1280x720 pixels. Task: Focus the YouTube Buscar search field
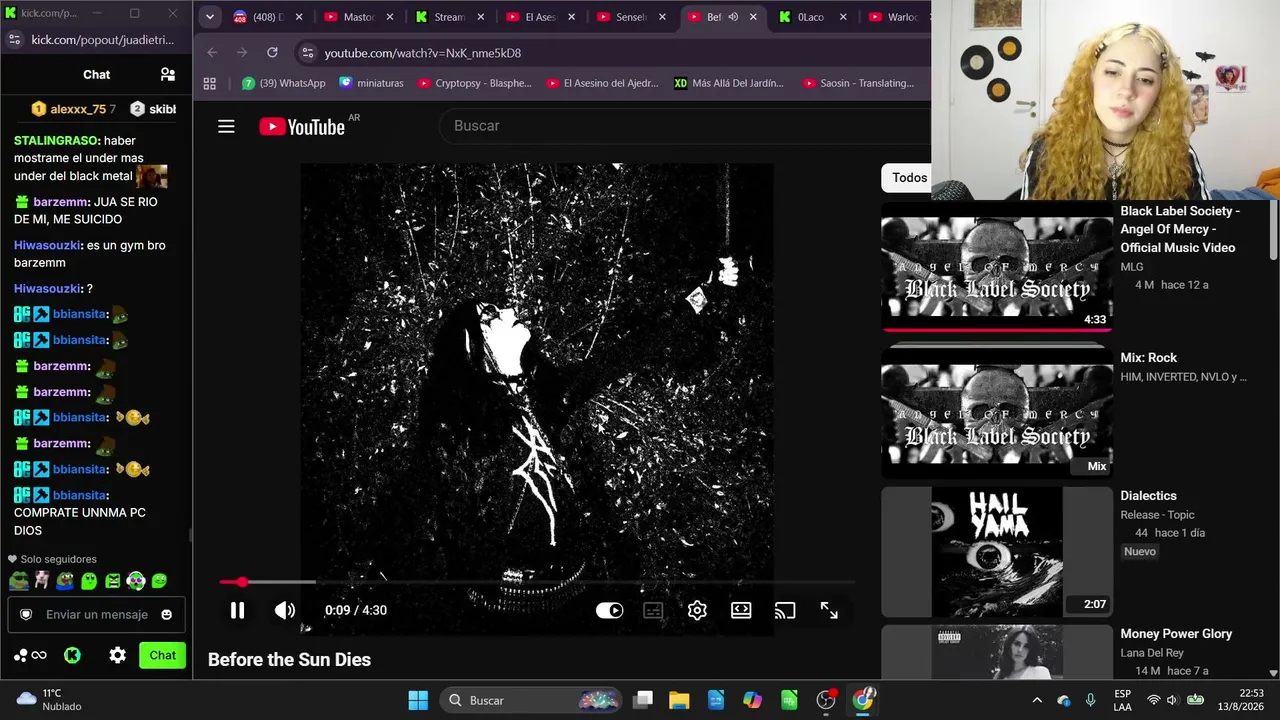(685, 126)
